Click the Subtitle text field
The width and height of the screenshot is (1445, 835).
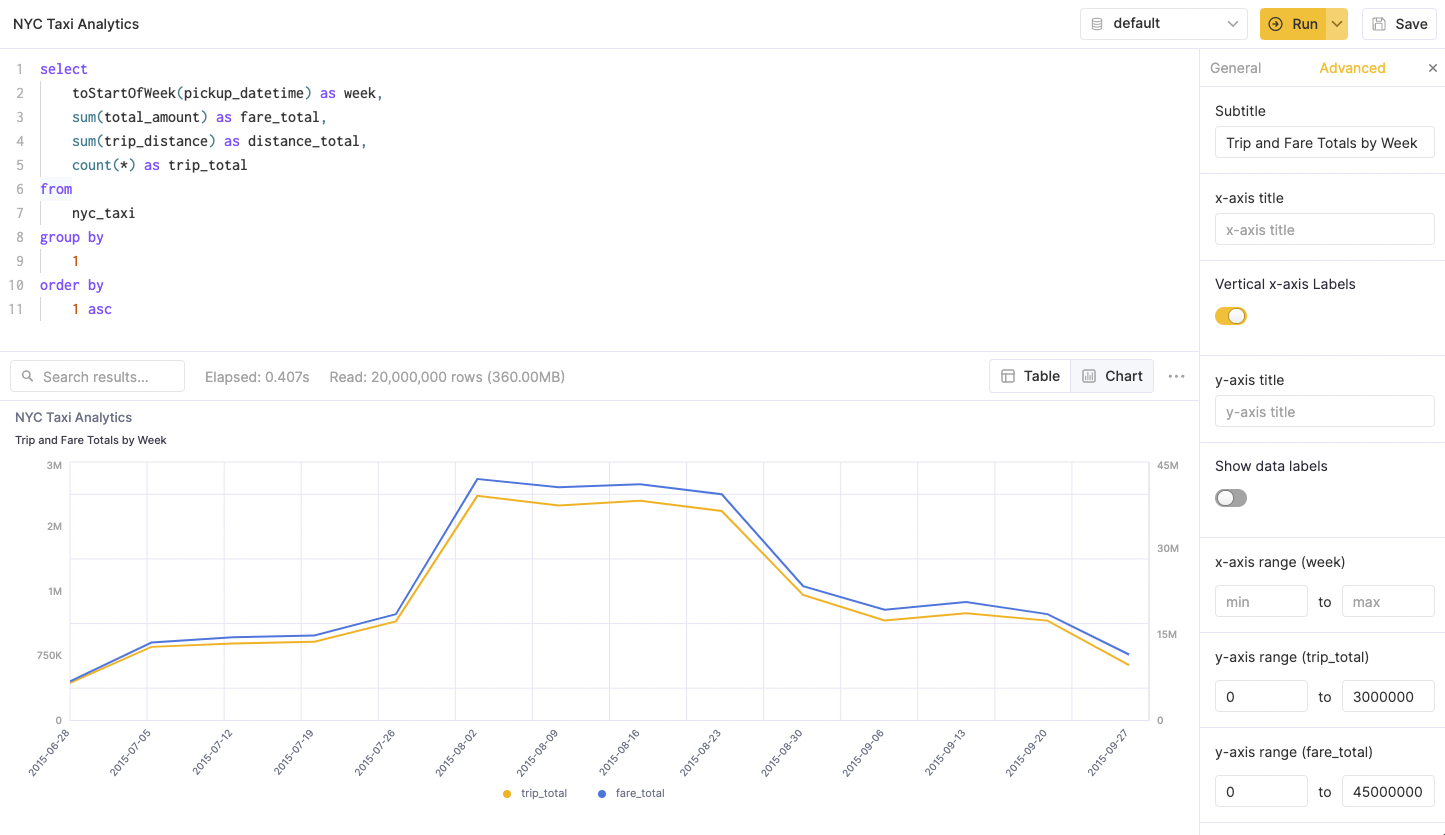[x=1324, y=143]
